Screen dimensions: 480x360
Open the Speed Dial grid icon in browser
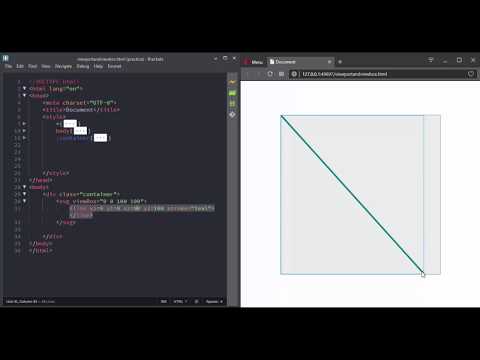pyautogui.click(x=282, y=74)
